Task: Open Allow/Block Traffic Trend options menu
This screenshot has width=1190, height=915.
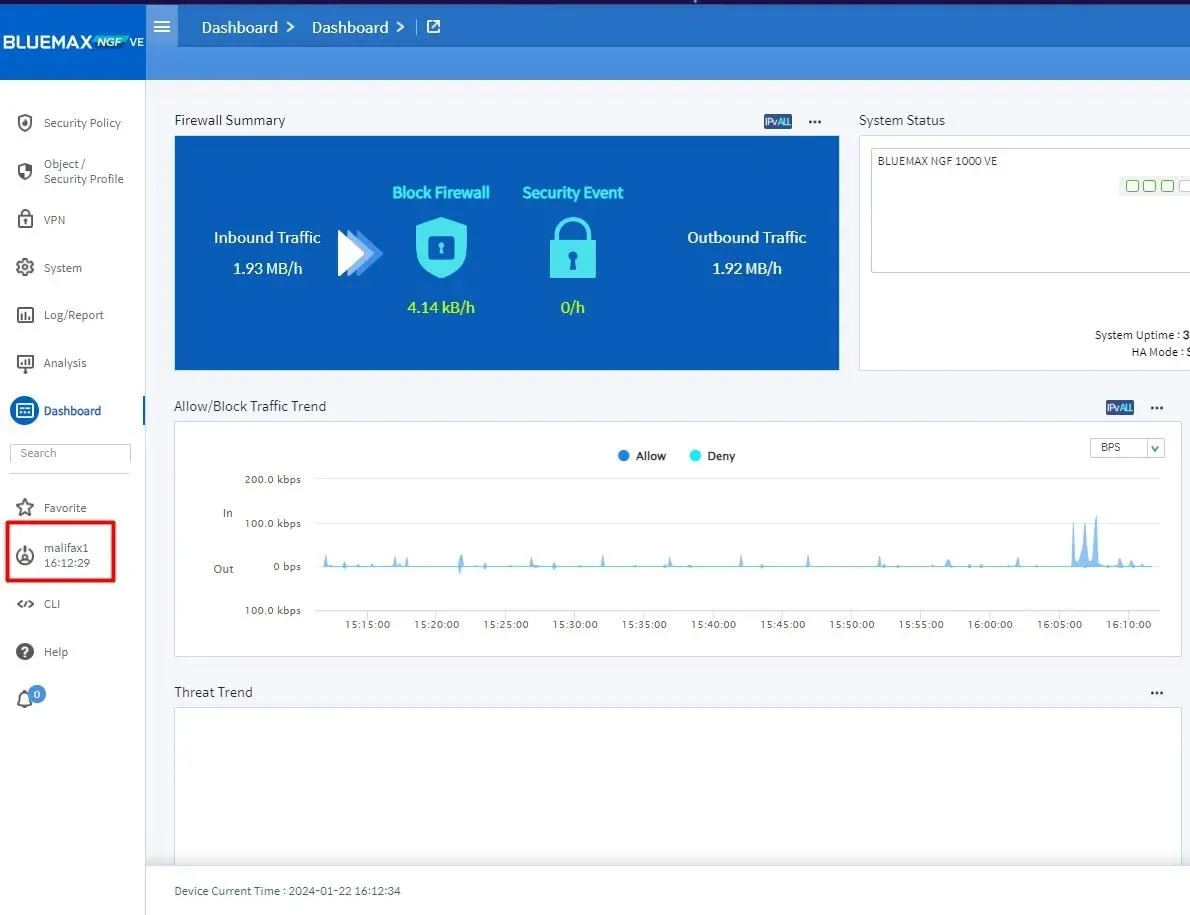Action: 1157,407
